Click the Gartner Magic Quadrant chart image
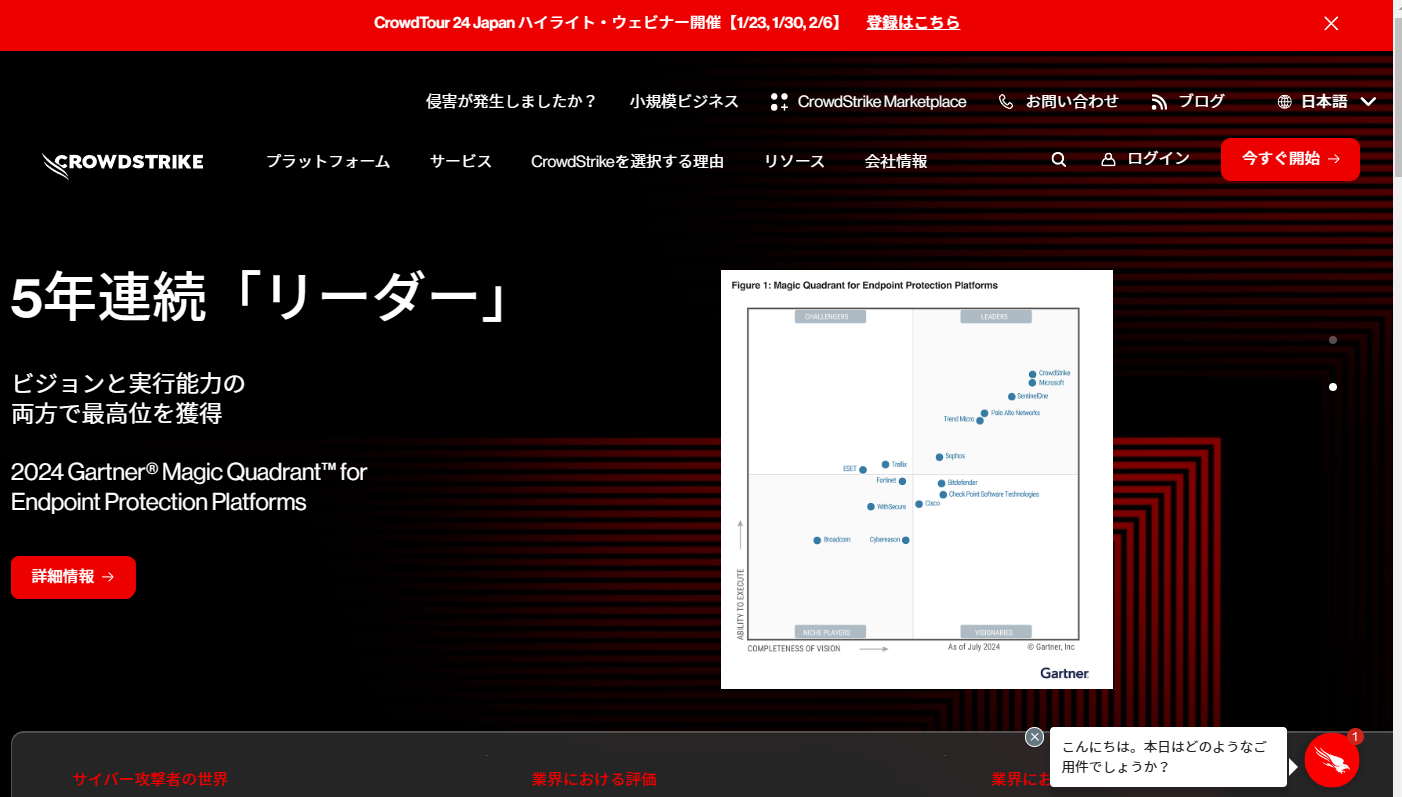The image size is (1402, 797). click(917, 479)
